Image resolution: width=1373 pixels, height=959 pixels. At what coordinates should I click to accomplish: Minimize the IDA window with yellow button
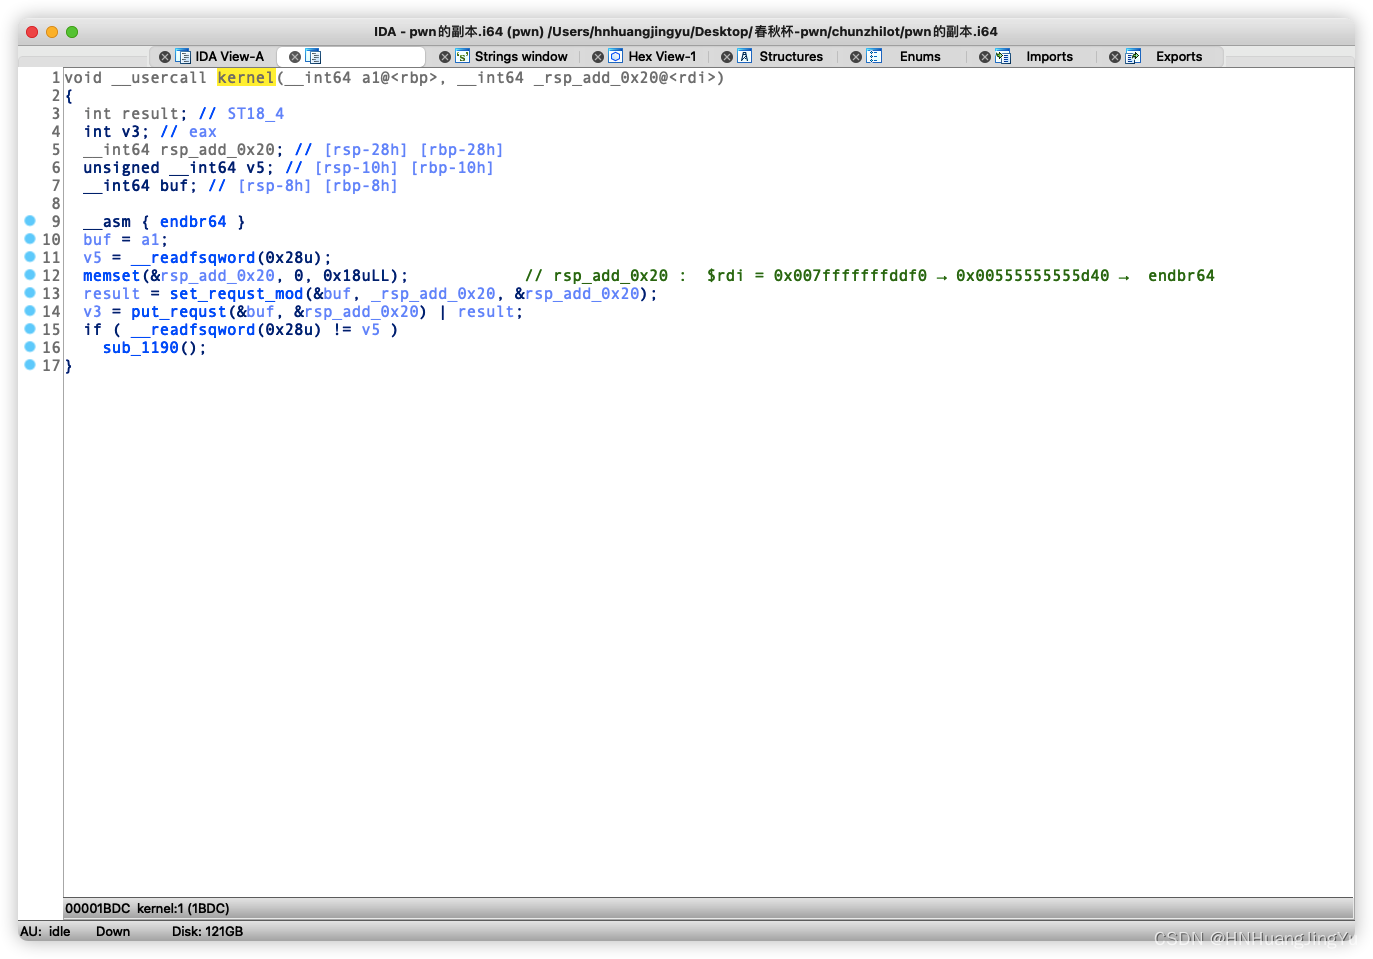(x=52, y=32)
